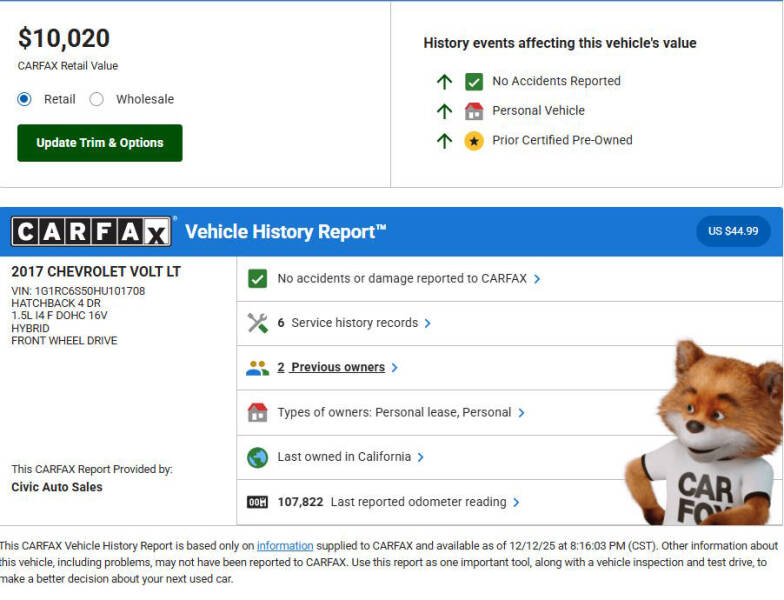784x600 pixels.
Task: Expand the No accidents or damage reported chevron
Action: coord(537,279)
